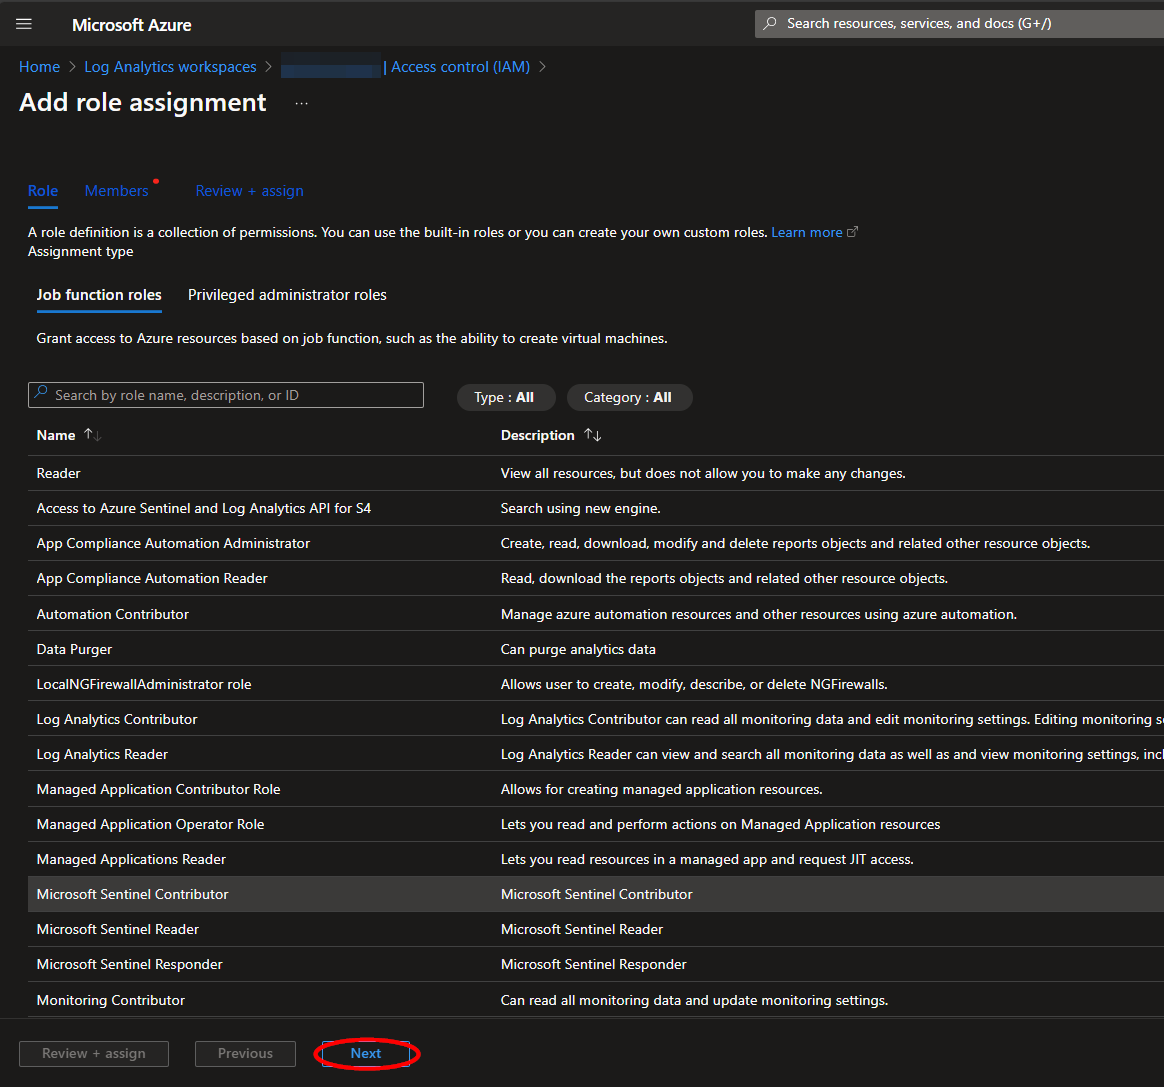Open the Category : All filter
The height and width of the screenshot is (1087, 1164).
pyautogui.click(x=628, y=397)
